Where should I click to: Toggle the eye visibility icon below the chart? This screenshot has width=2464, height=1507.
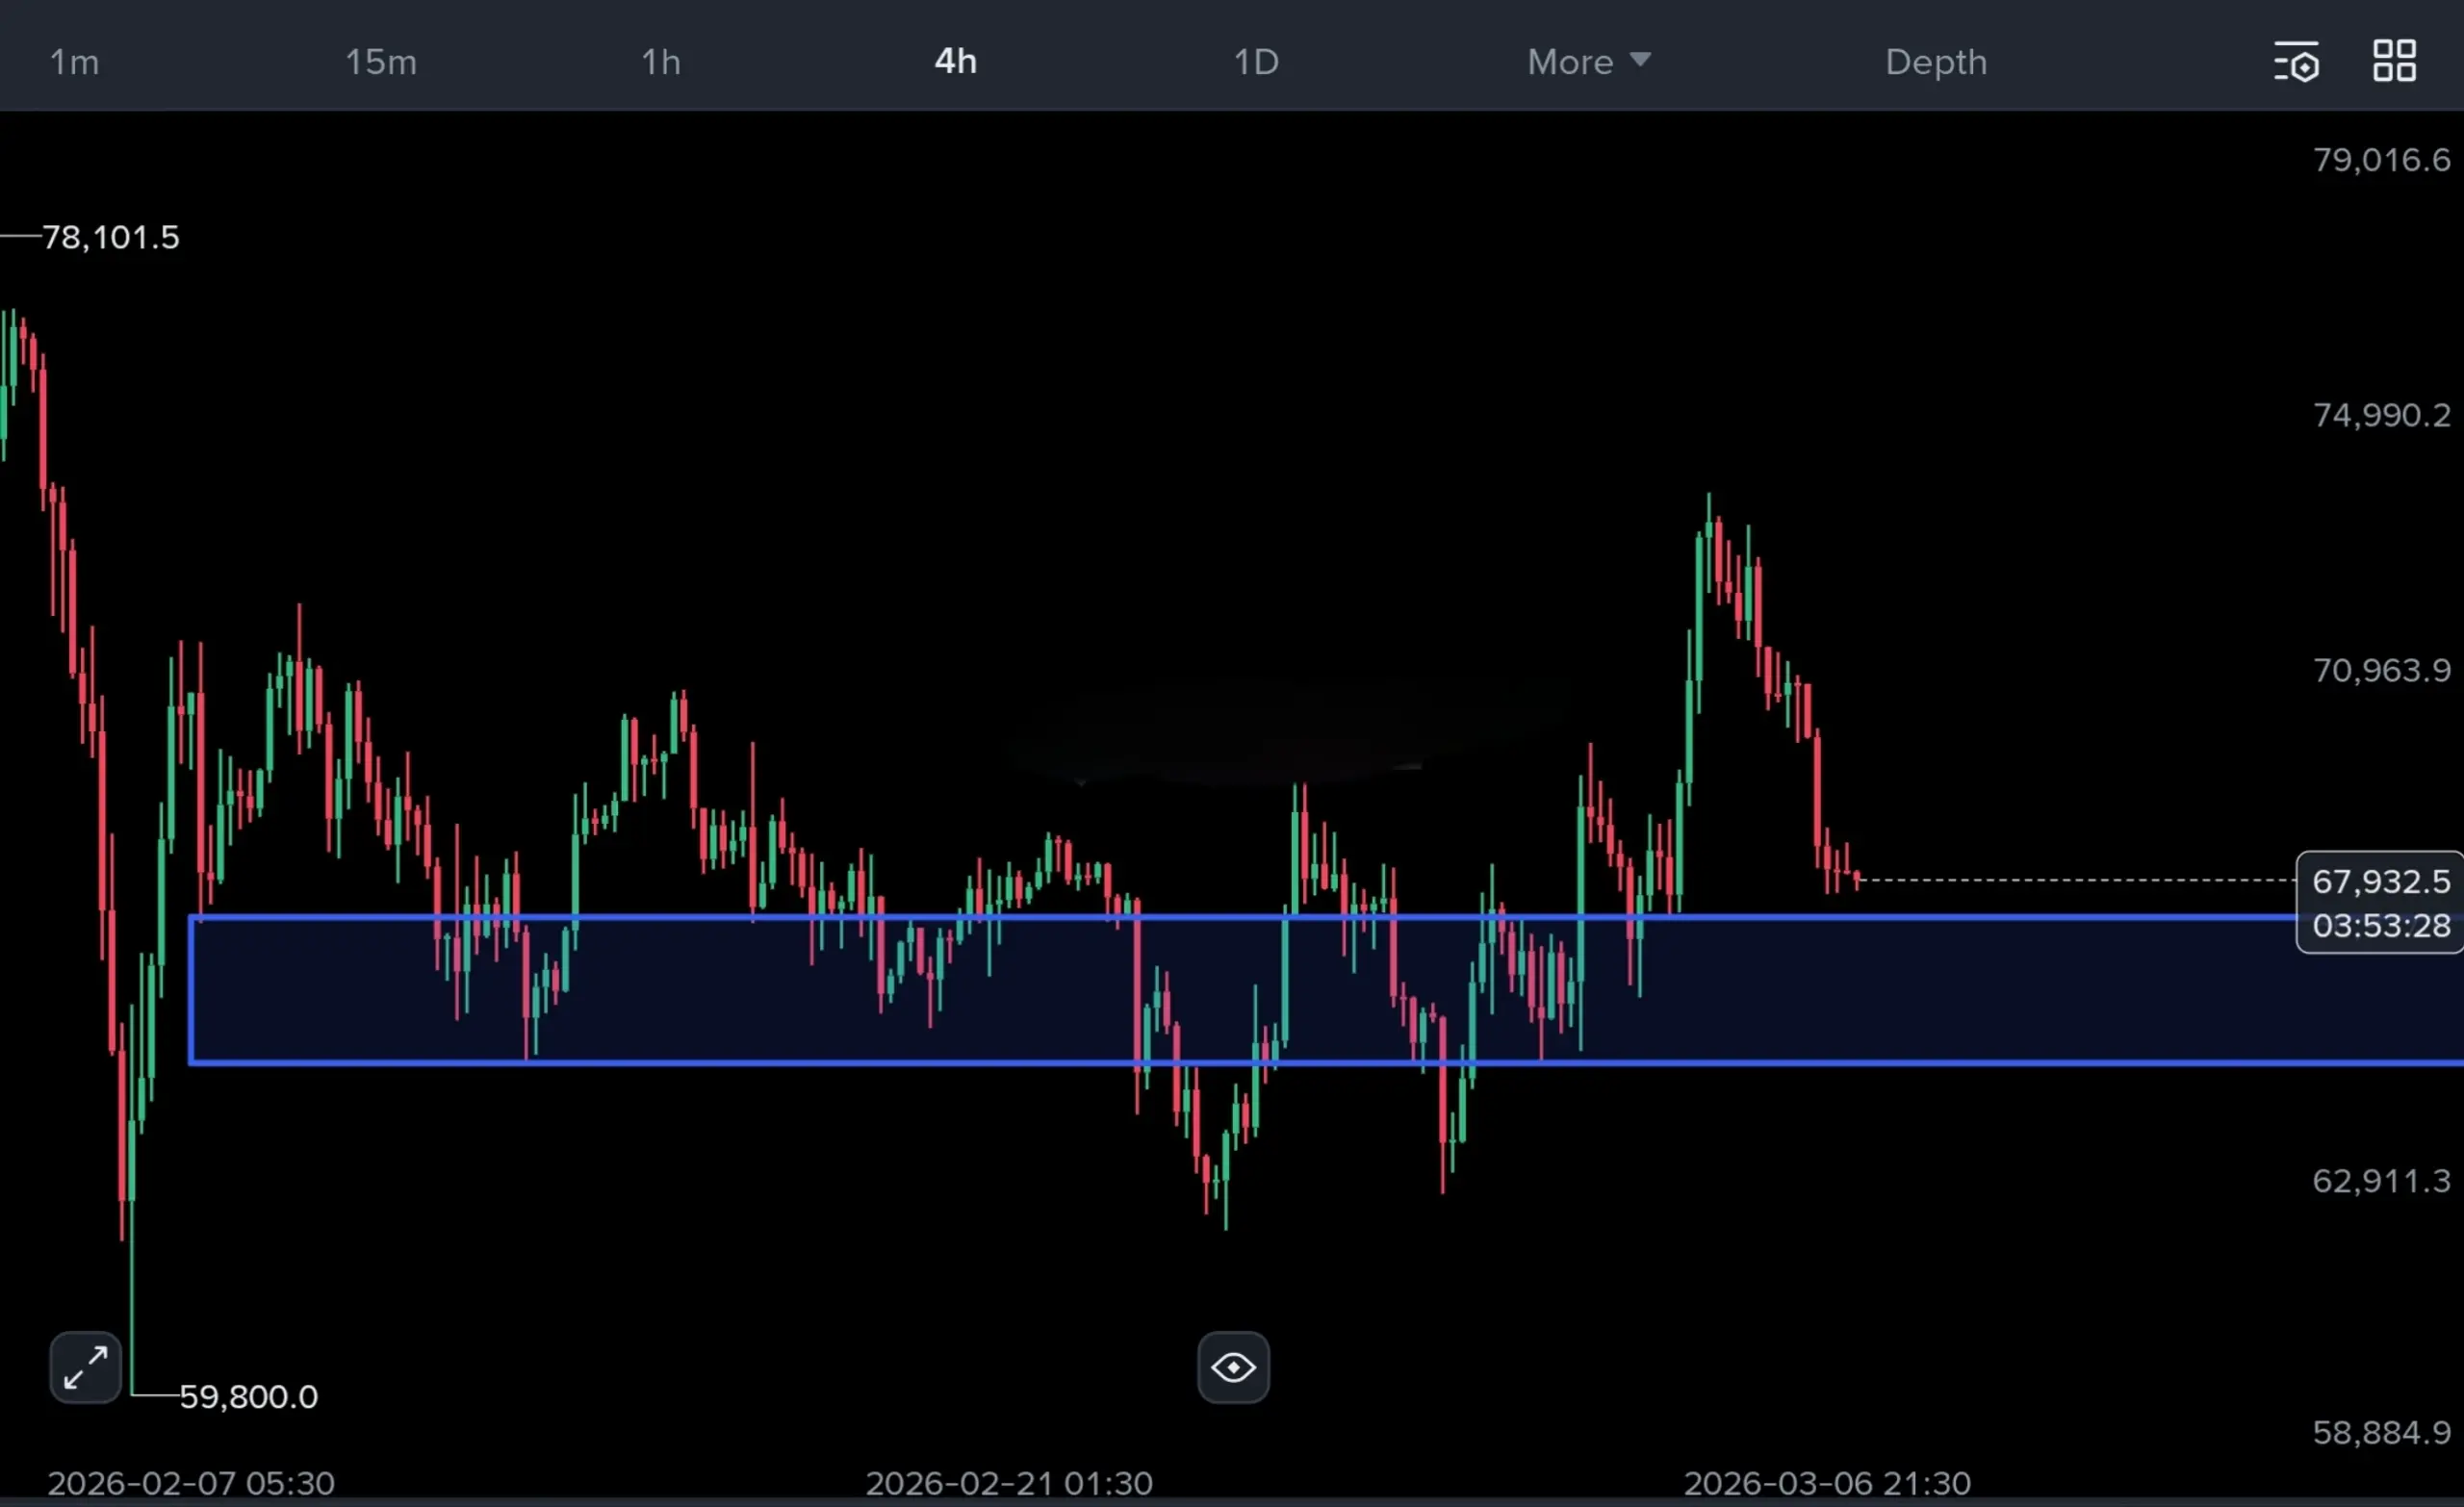tap(1233, 1367)
